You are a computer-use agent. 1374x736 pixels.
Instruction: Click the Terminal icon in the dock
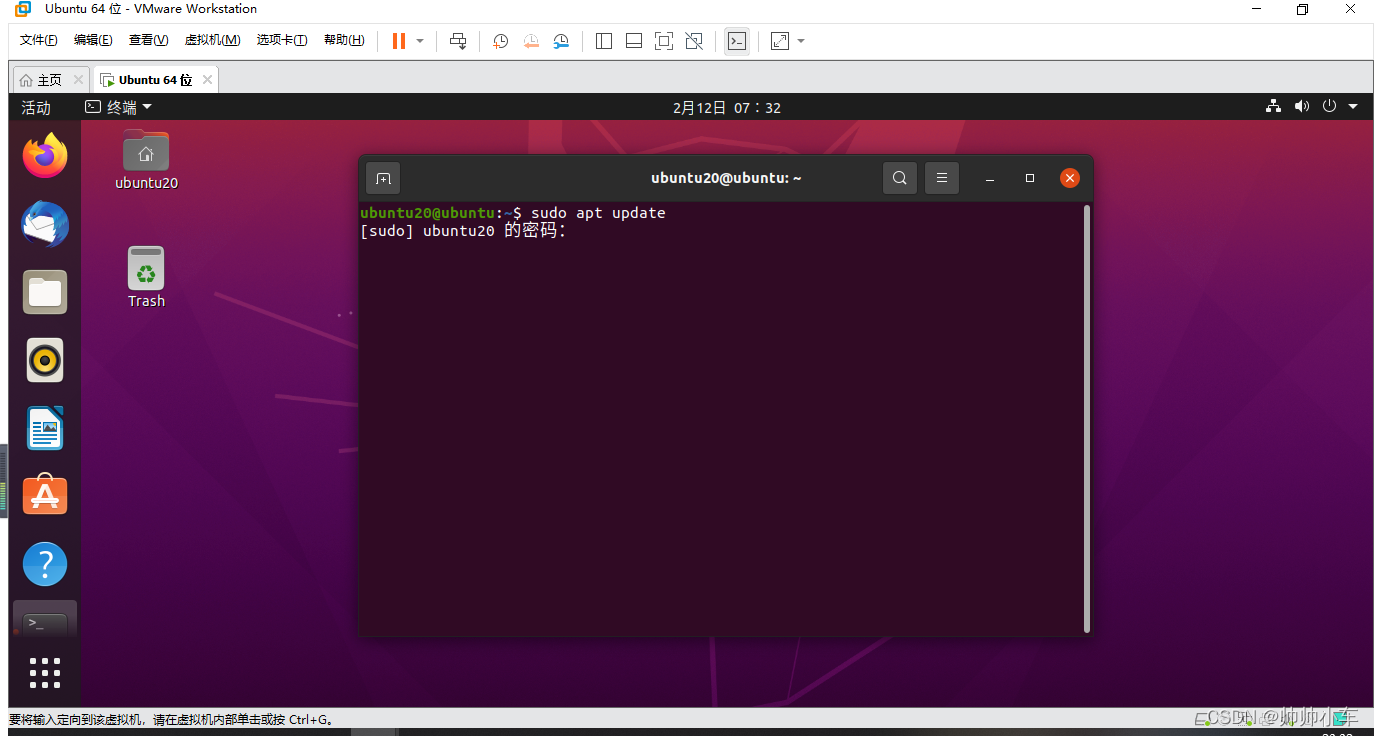pos(45,621)
